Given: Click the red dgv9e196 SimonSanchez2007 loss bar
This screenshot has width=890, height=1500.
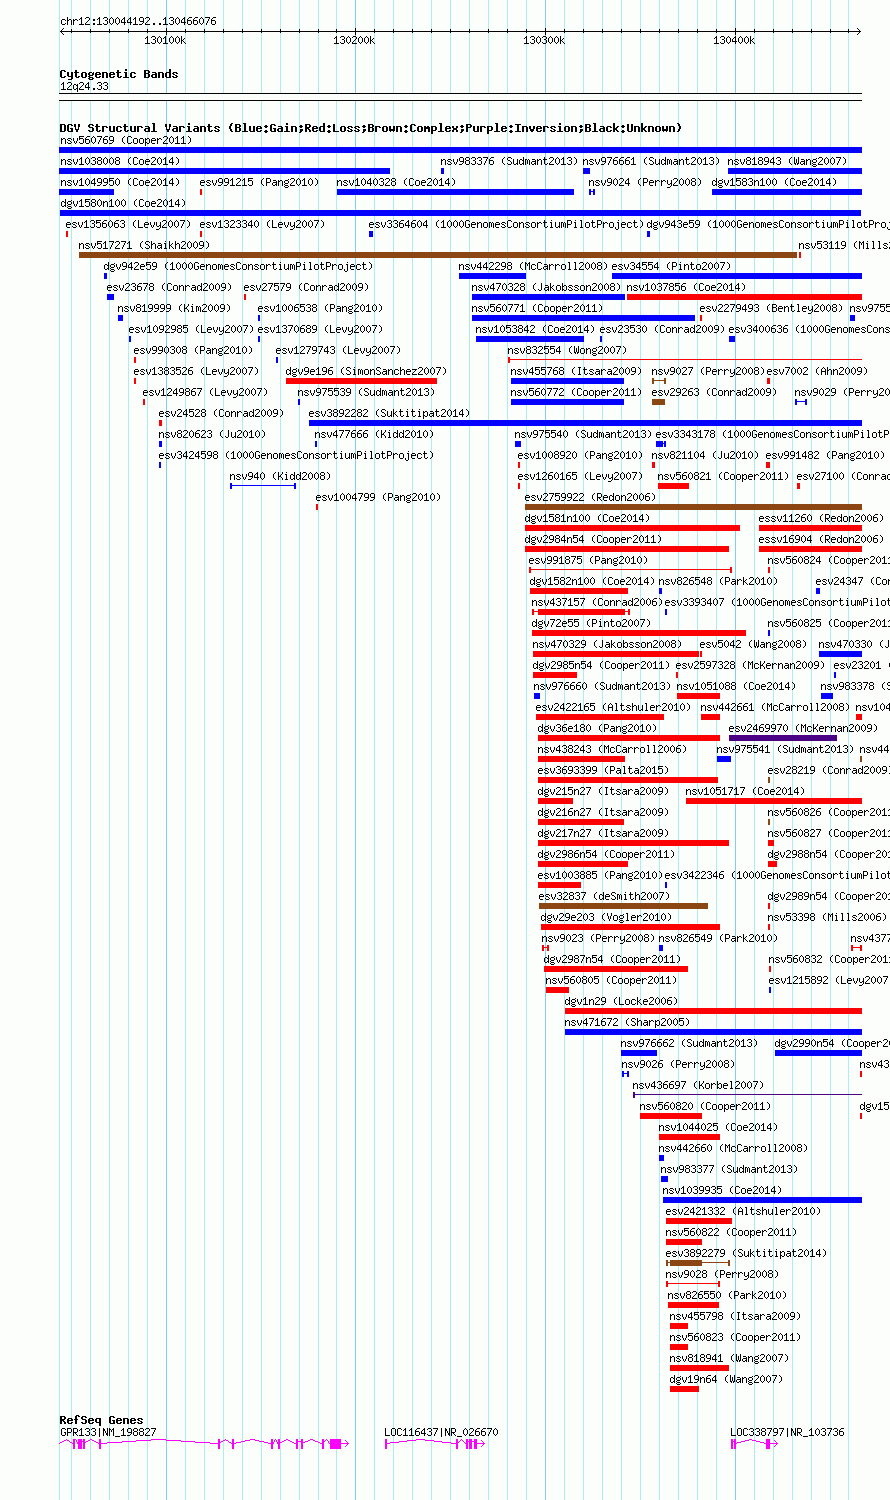Looking at the screenshot, I should pos(361,381).
